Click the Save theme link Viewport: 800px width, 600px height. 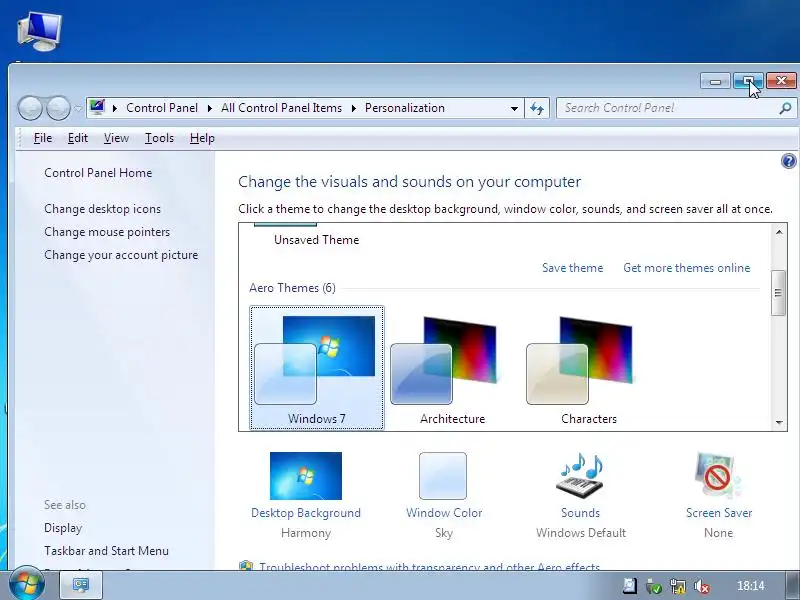[572, 268]
